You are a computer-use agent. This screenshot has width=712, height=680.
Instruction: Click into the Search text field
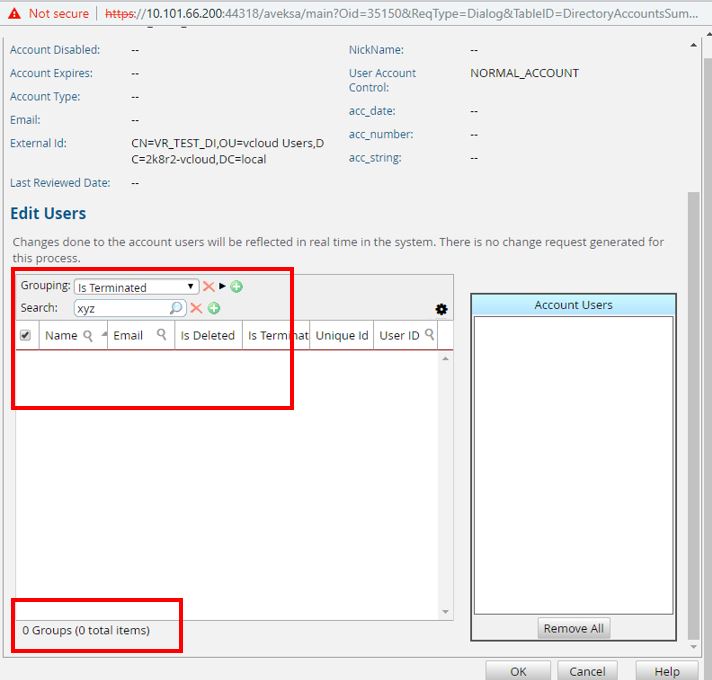(120, 309)
